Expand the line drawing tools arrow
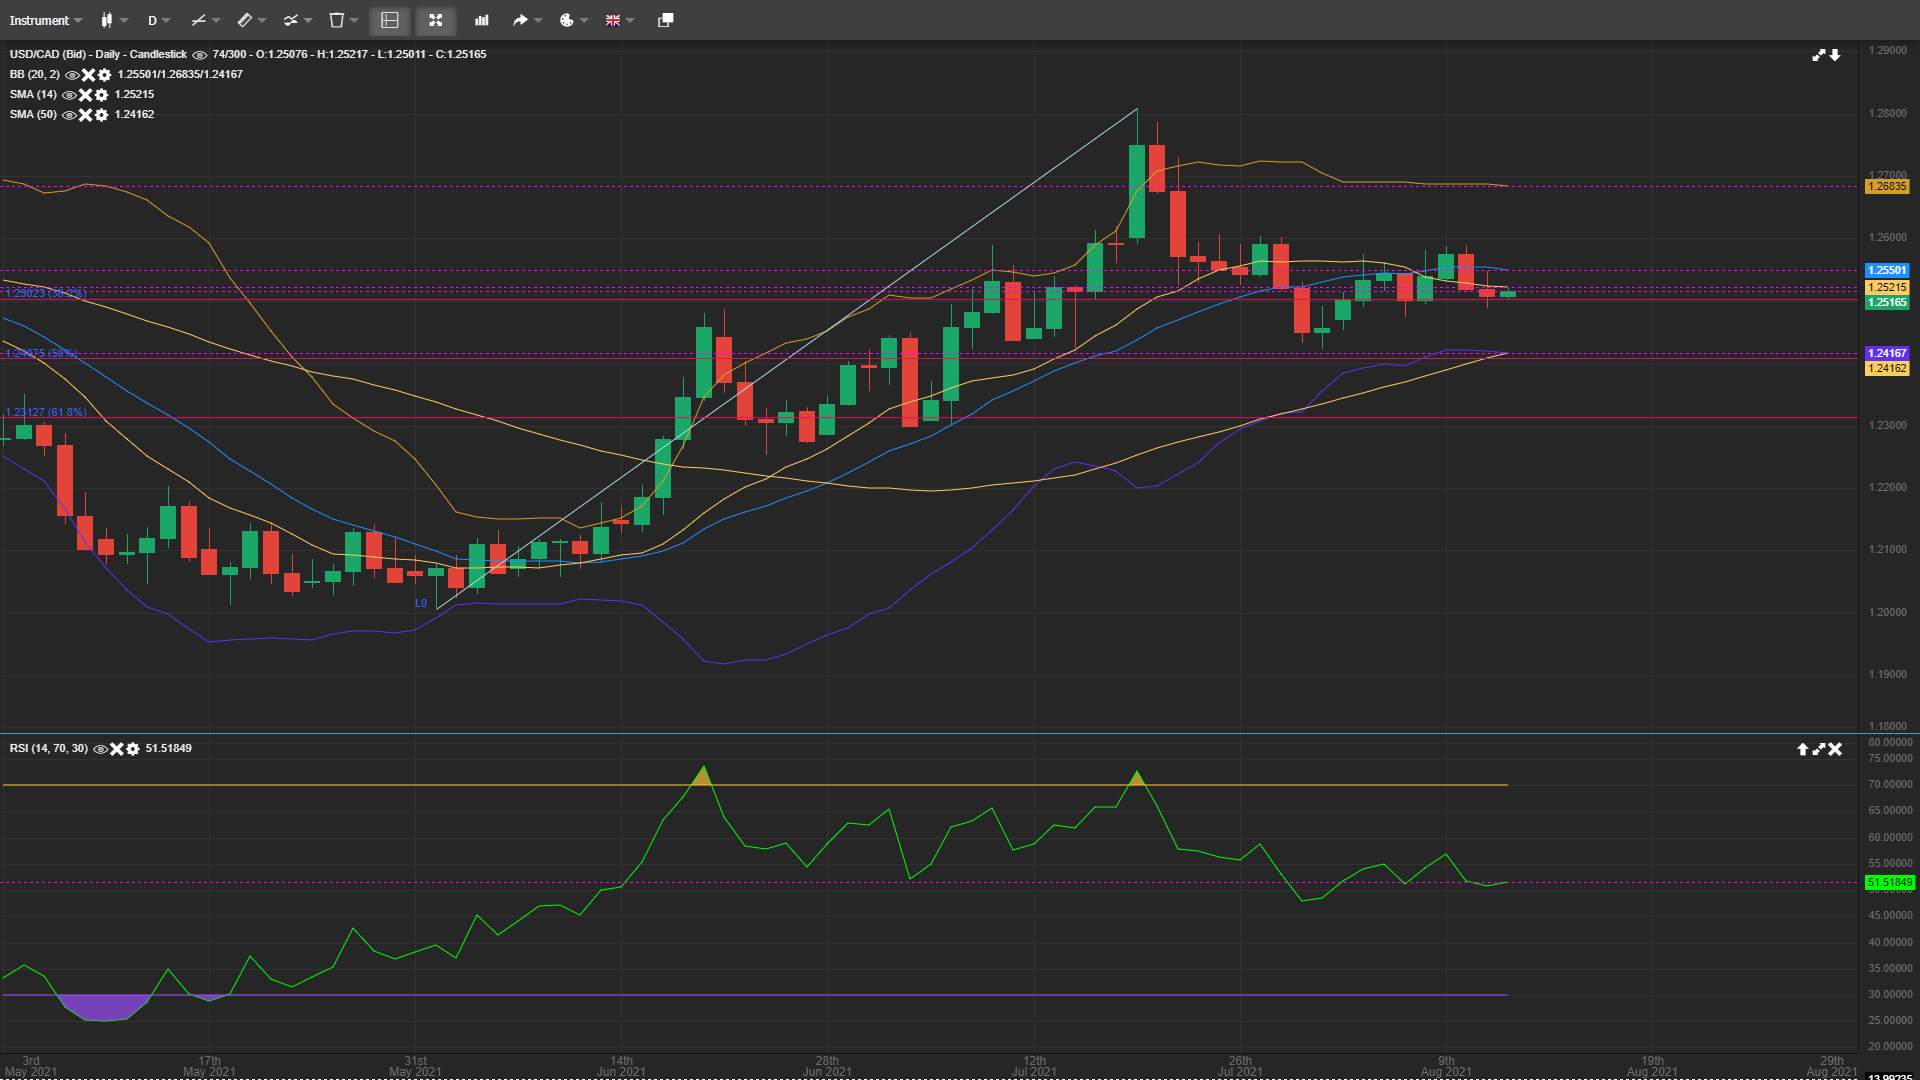 tap(216, 20)
